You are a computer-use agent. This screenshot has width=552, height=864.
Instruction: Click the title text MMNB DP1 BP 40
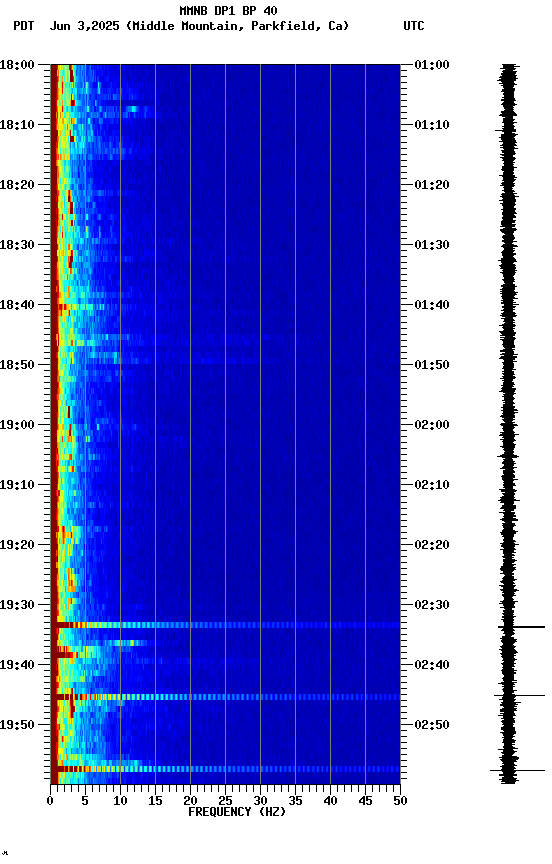click(228, 10)
